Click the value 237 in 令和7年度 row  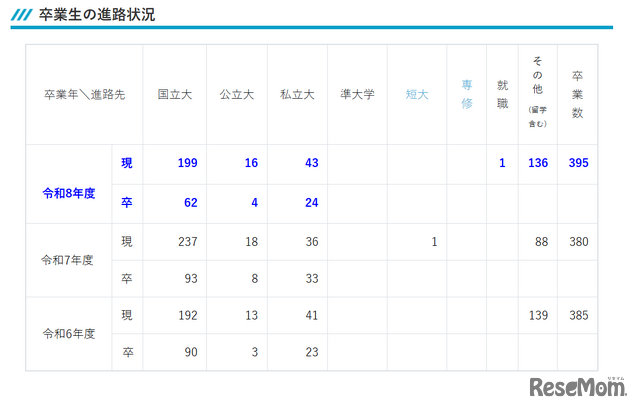188,242
